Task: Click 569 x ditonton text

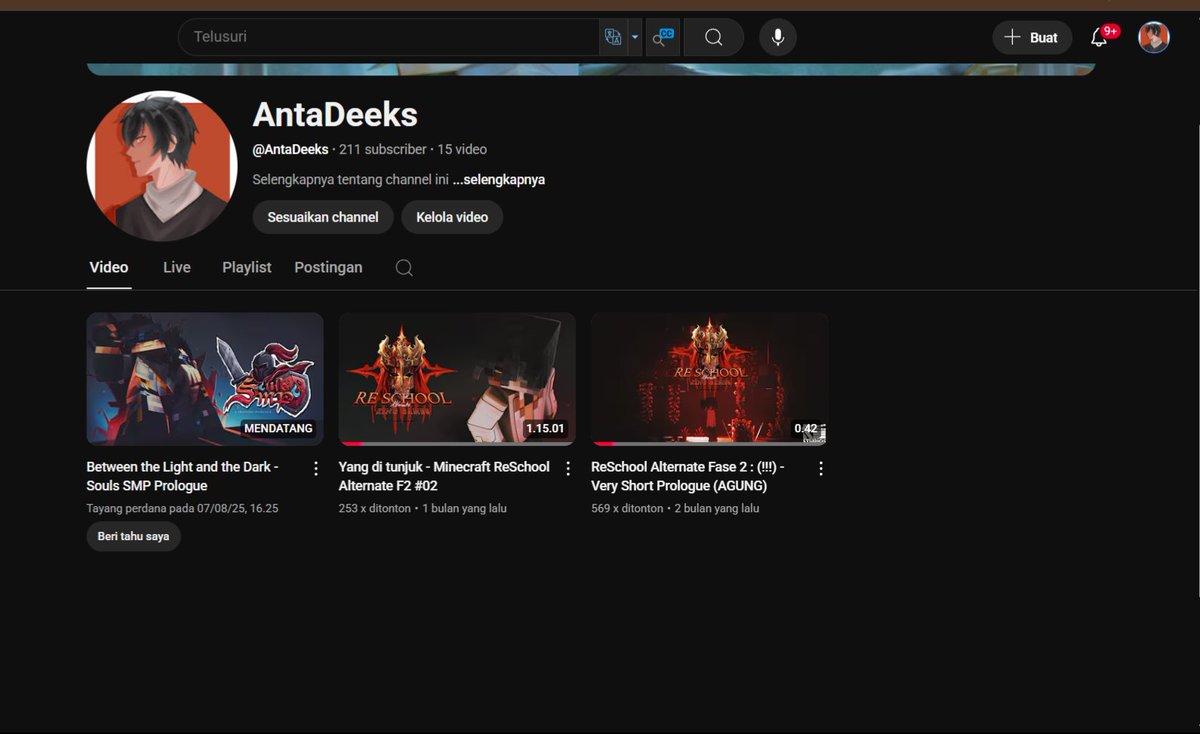Action: click(x=627, y=508)
